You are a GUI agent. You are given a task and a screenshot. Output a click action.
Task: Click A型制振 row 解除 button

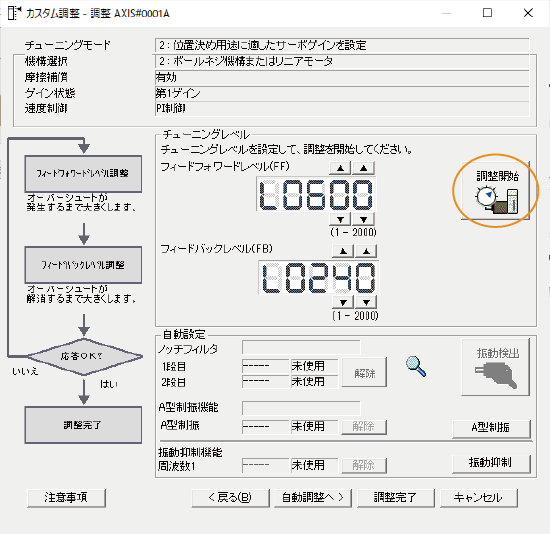(x=364, y=427)
